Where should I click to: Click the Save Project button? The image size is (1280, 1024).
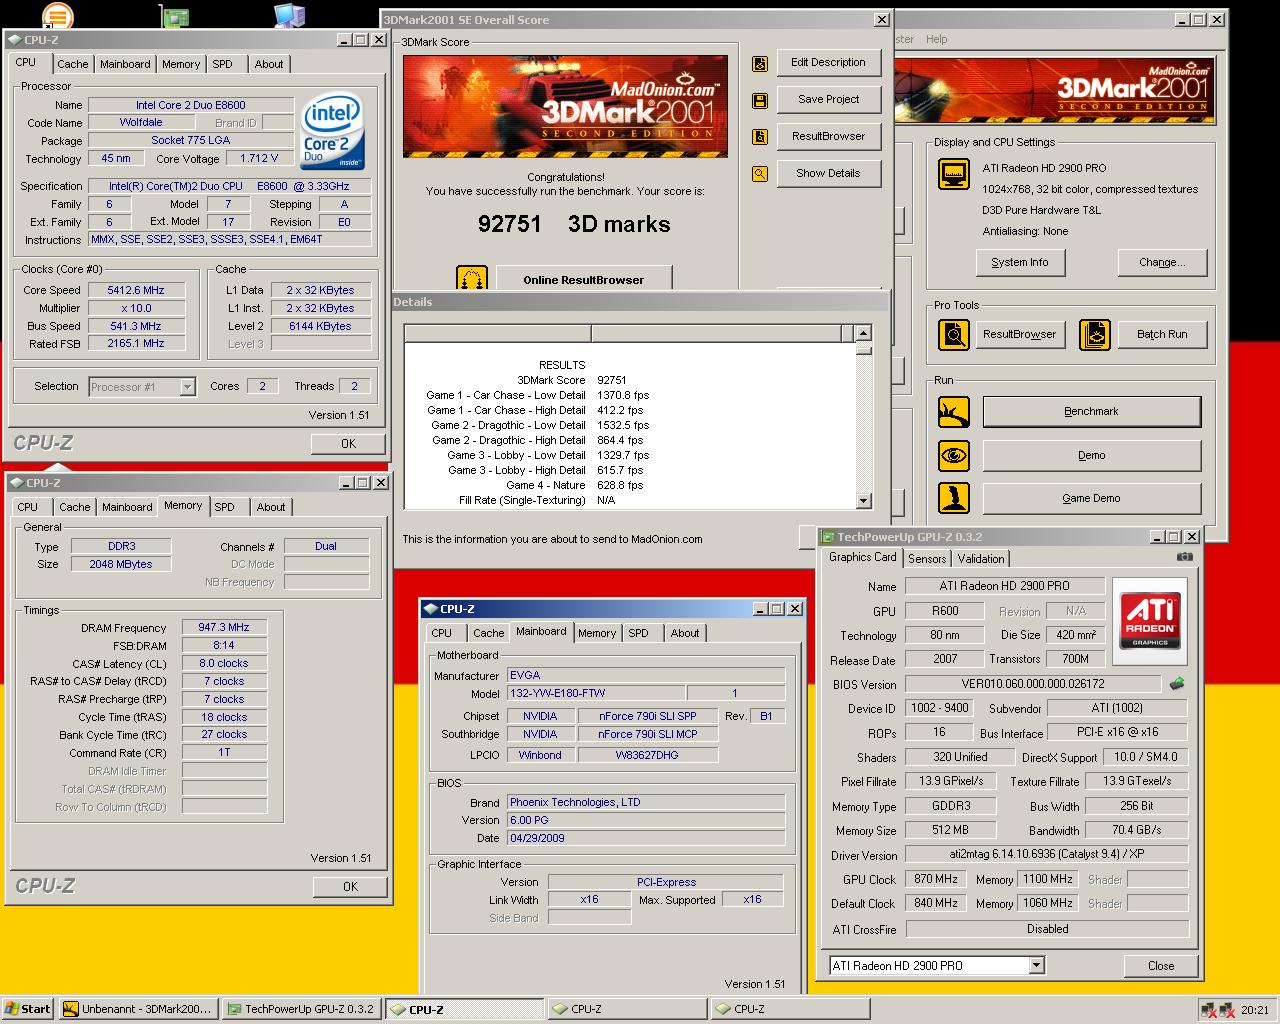(x=828, y=99)
